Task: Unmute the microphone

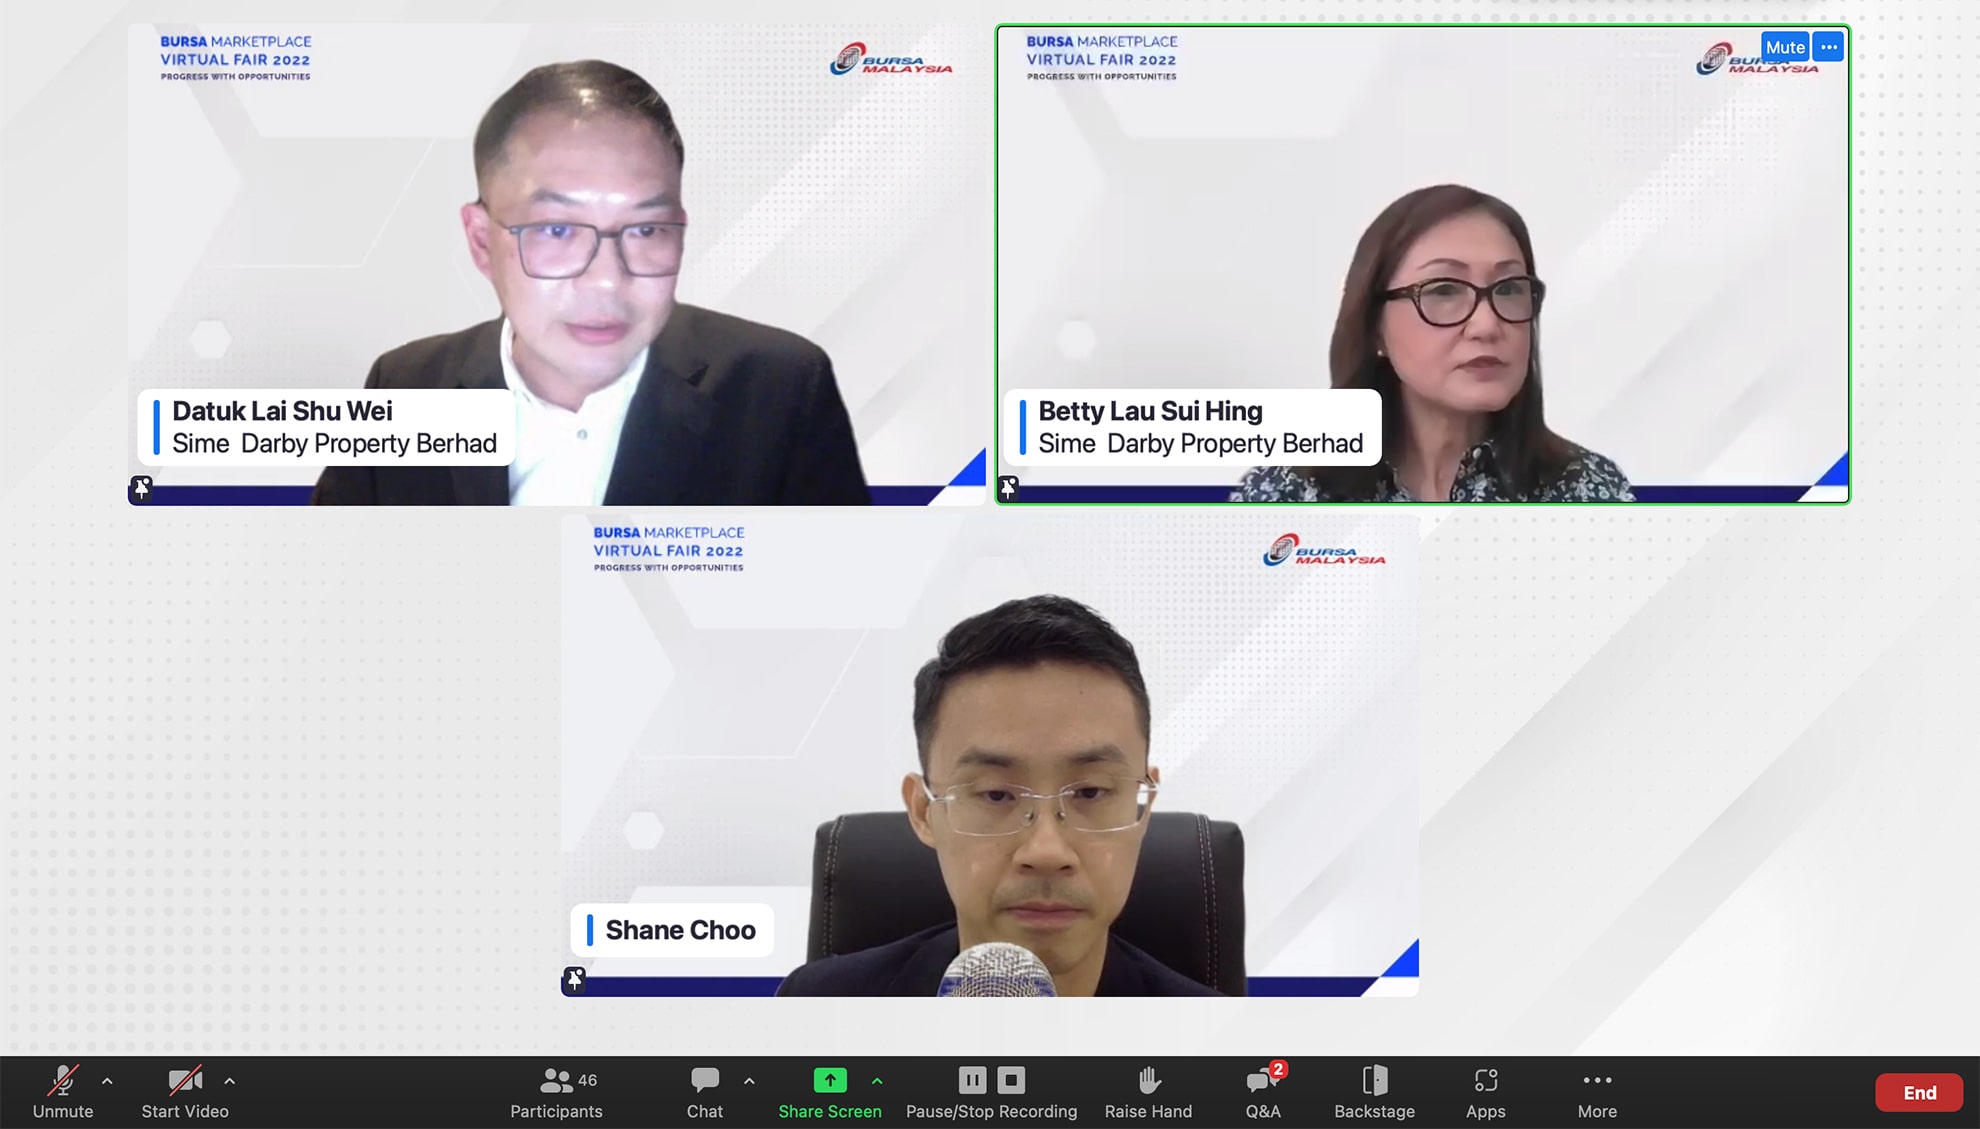Action: [x=62, y=1092]
